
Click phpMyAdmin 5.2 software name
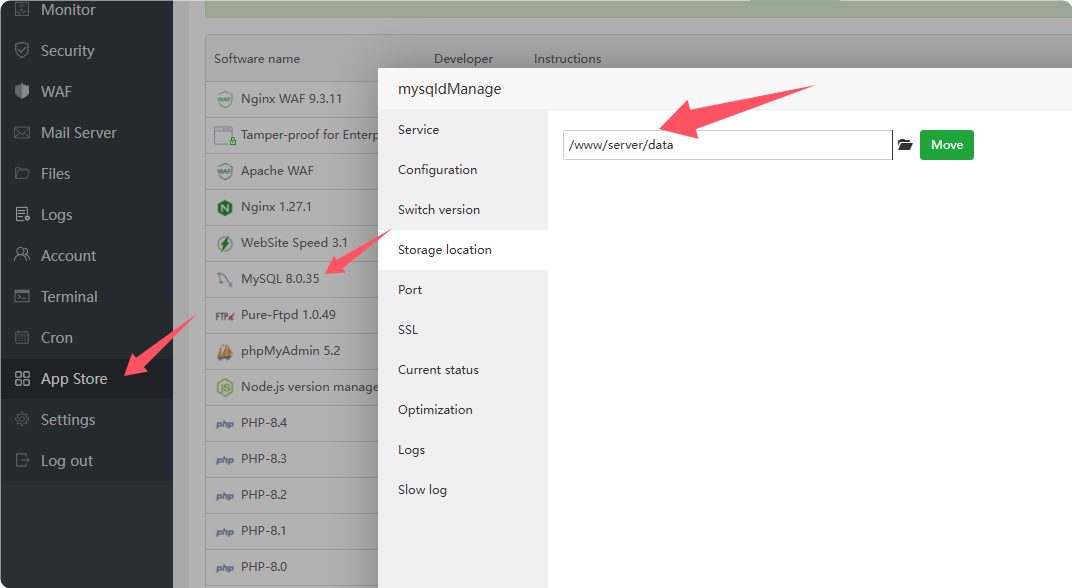tap(291, 351)
